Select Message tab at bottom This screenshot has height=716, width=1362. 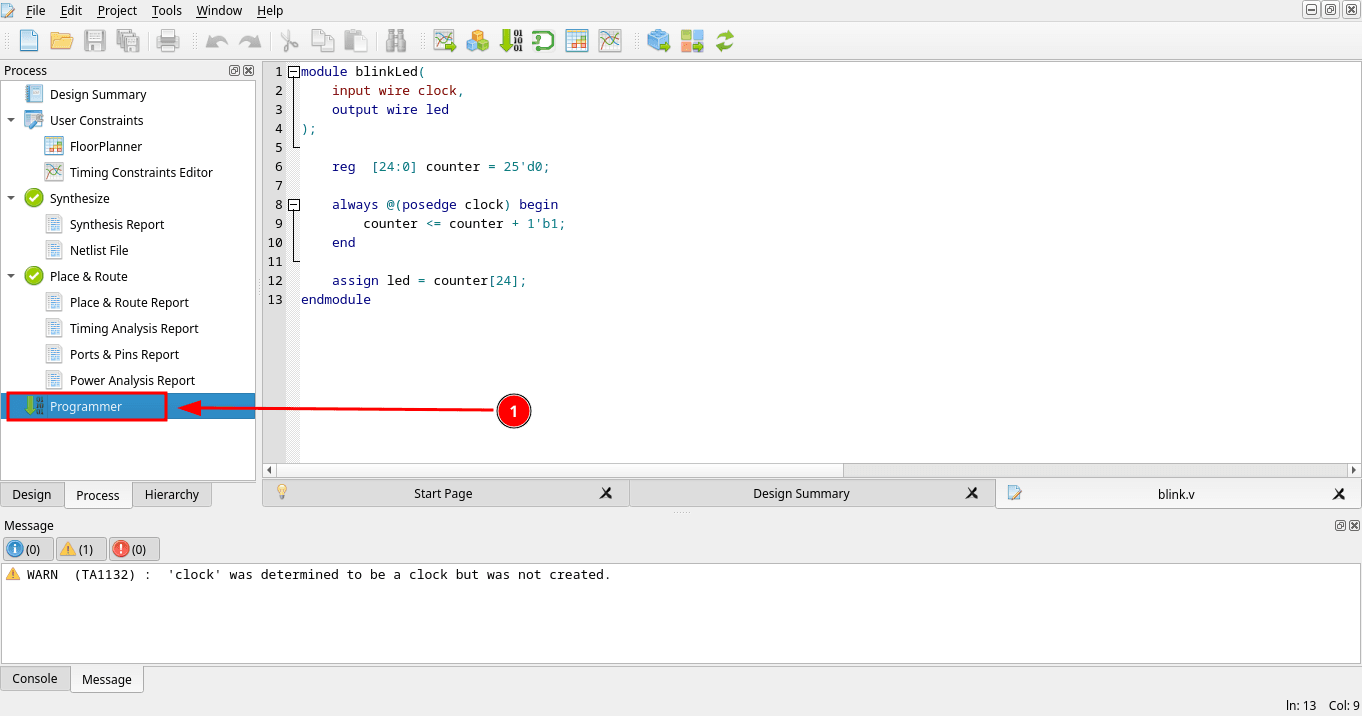coord(107,679)
